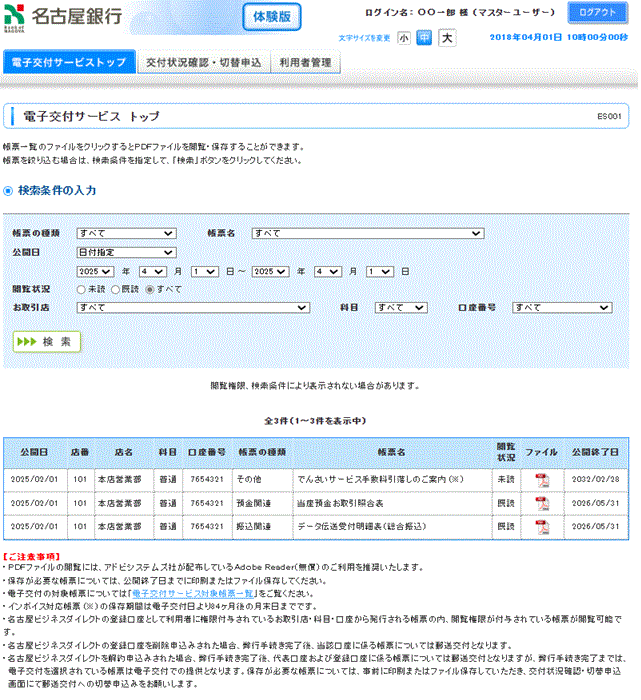Select the 未読 radio button
Screen dimensions: 641x700
(81, 290)
